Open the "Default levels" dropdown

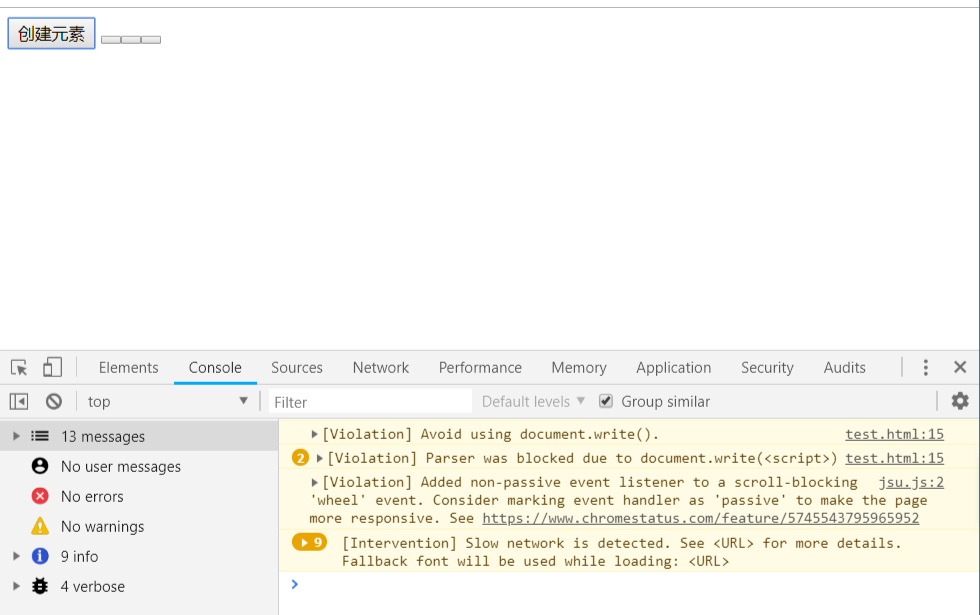531,401
